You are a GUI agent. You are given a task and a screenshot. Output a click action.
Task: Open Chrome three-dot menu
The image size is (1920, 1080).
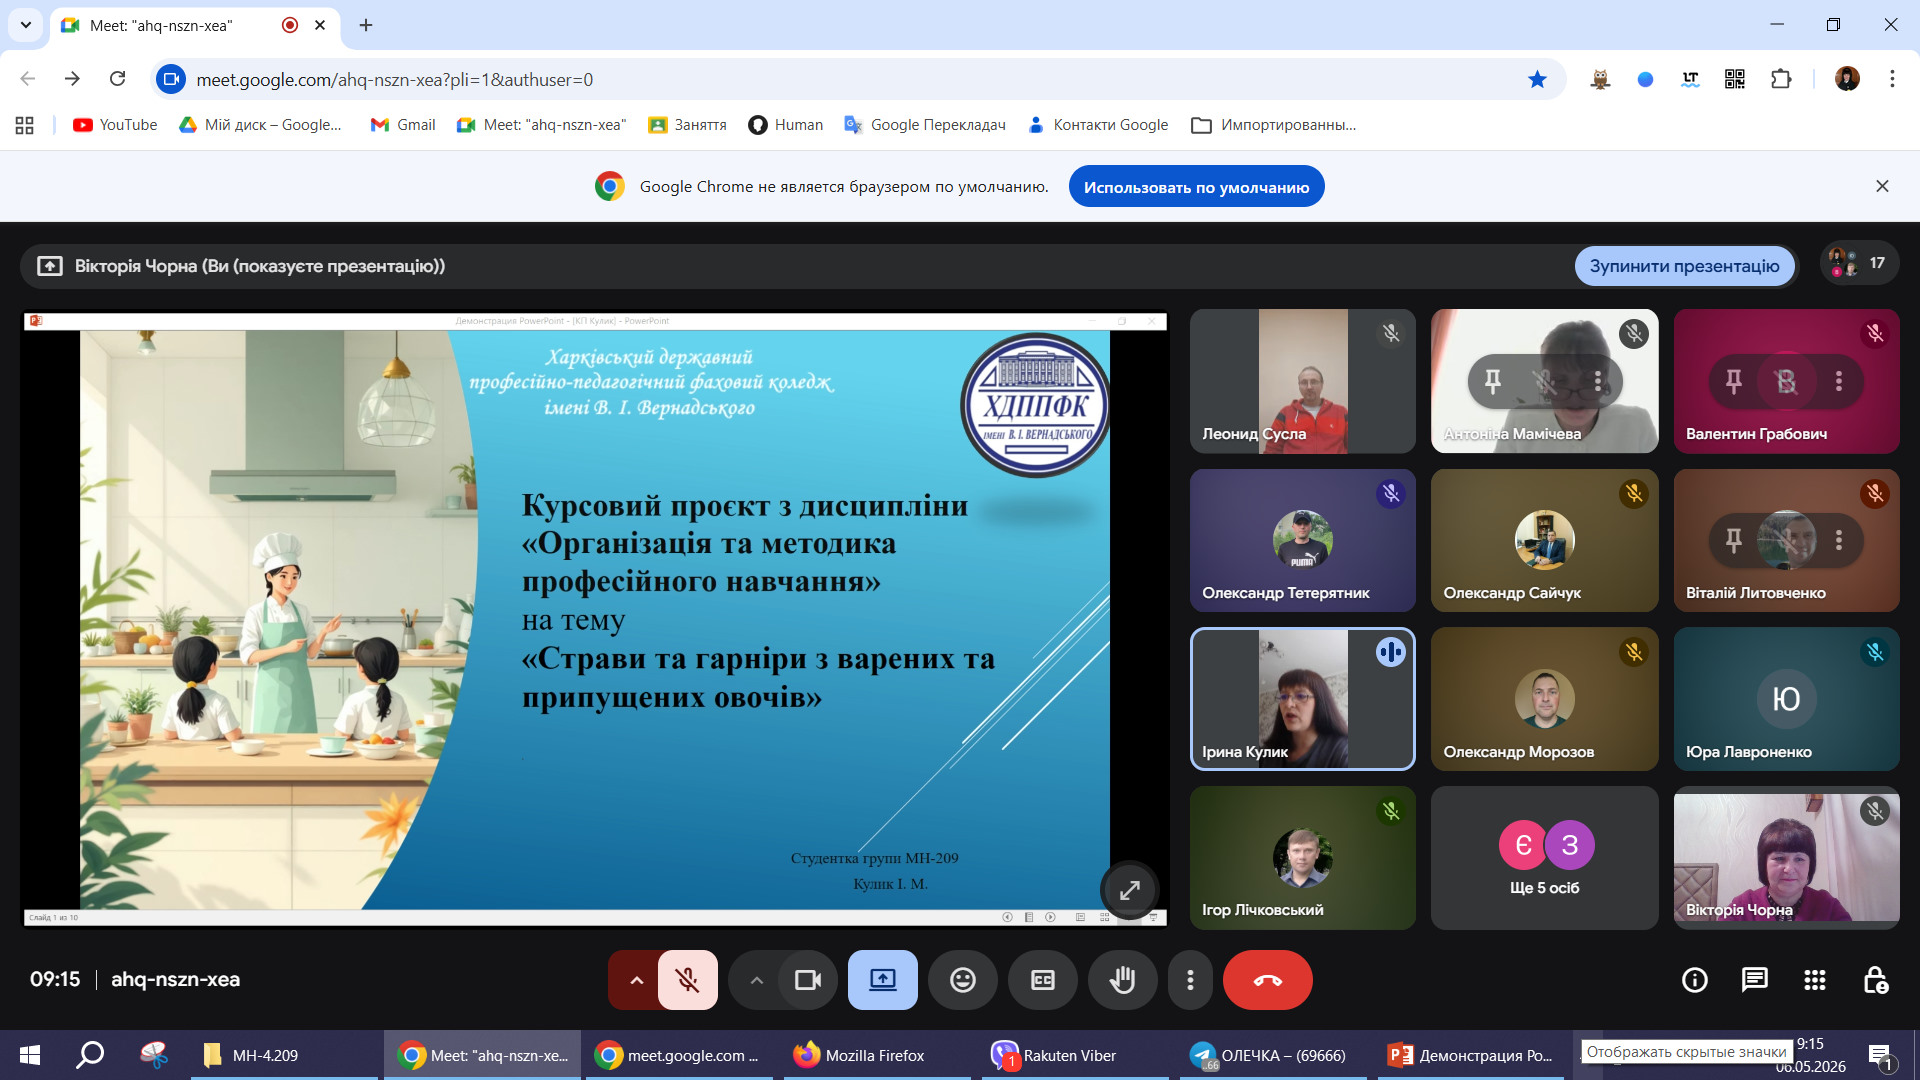point(1892,79)
